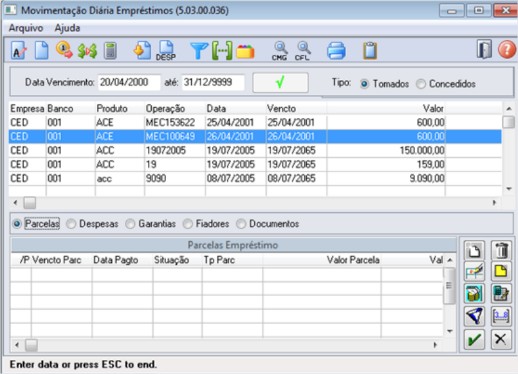Click the green dollar signs toolbar icon
518x374 pixels.
(x=87, y=51)
